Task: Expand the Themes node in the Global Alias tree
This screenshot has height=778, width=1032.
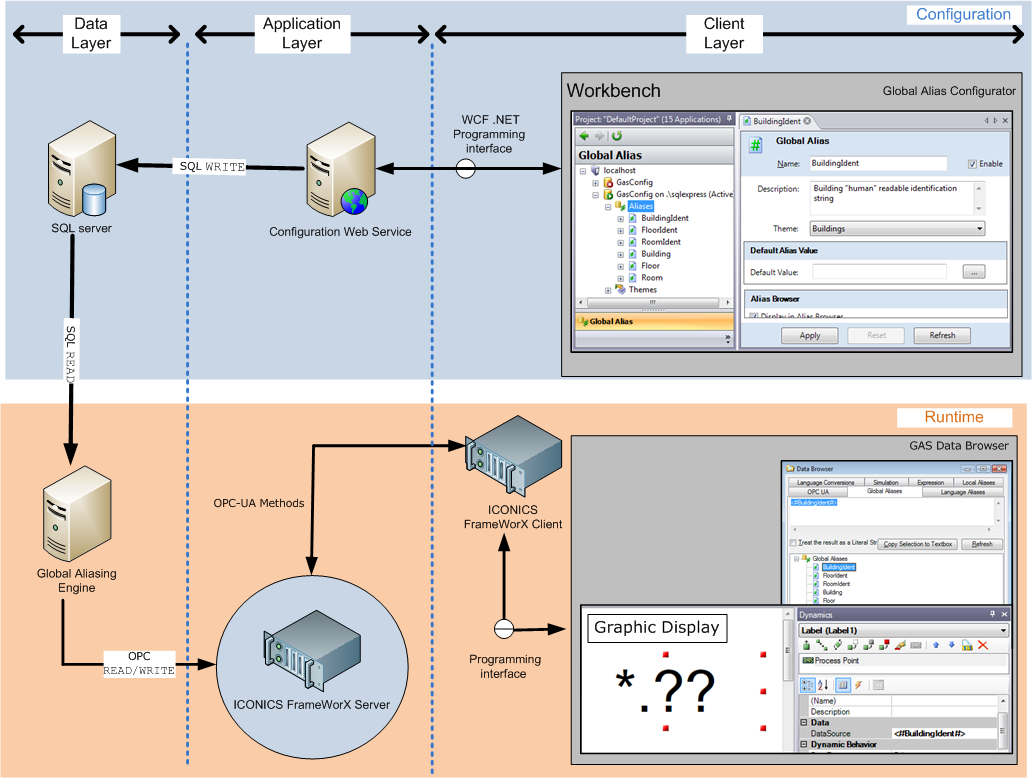Action: click(609, 289)
